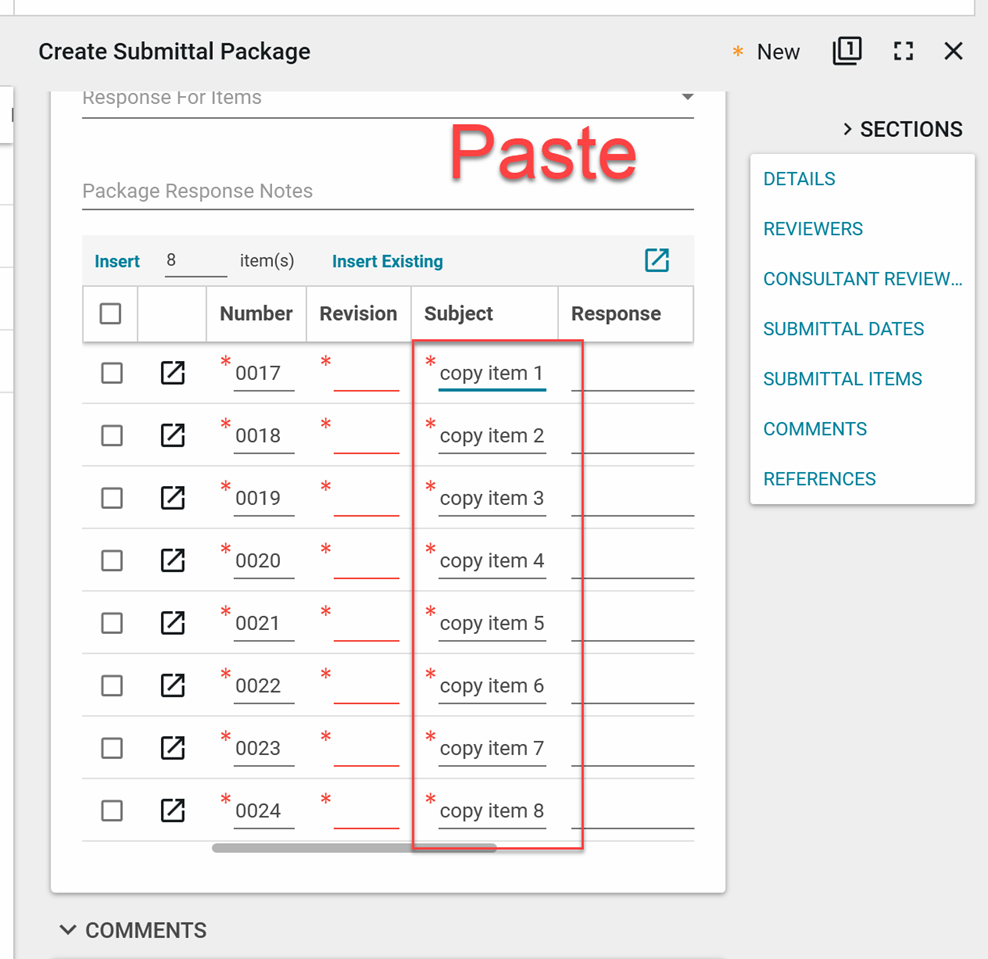Click the numbered pages icon in header
The height and width of the screenshot is (959, 988).
846,52
